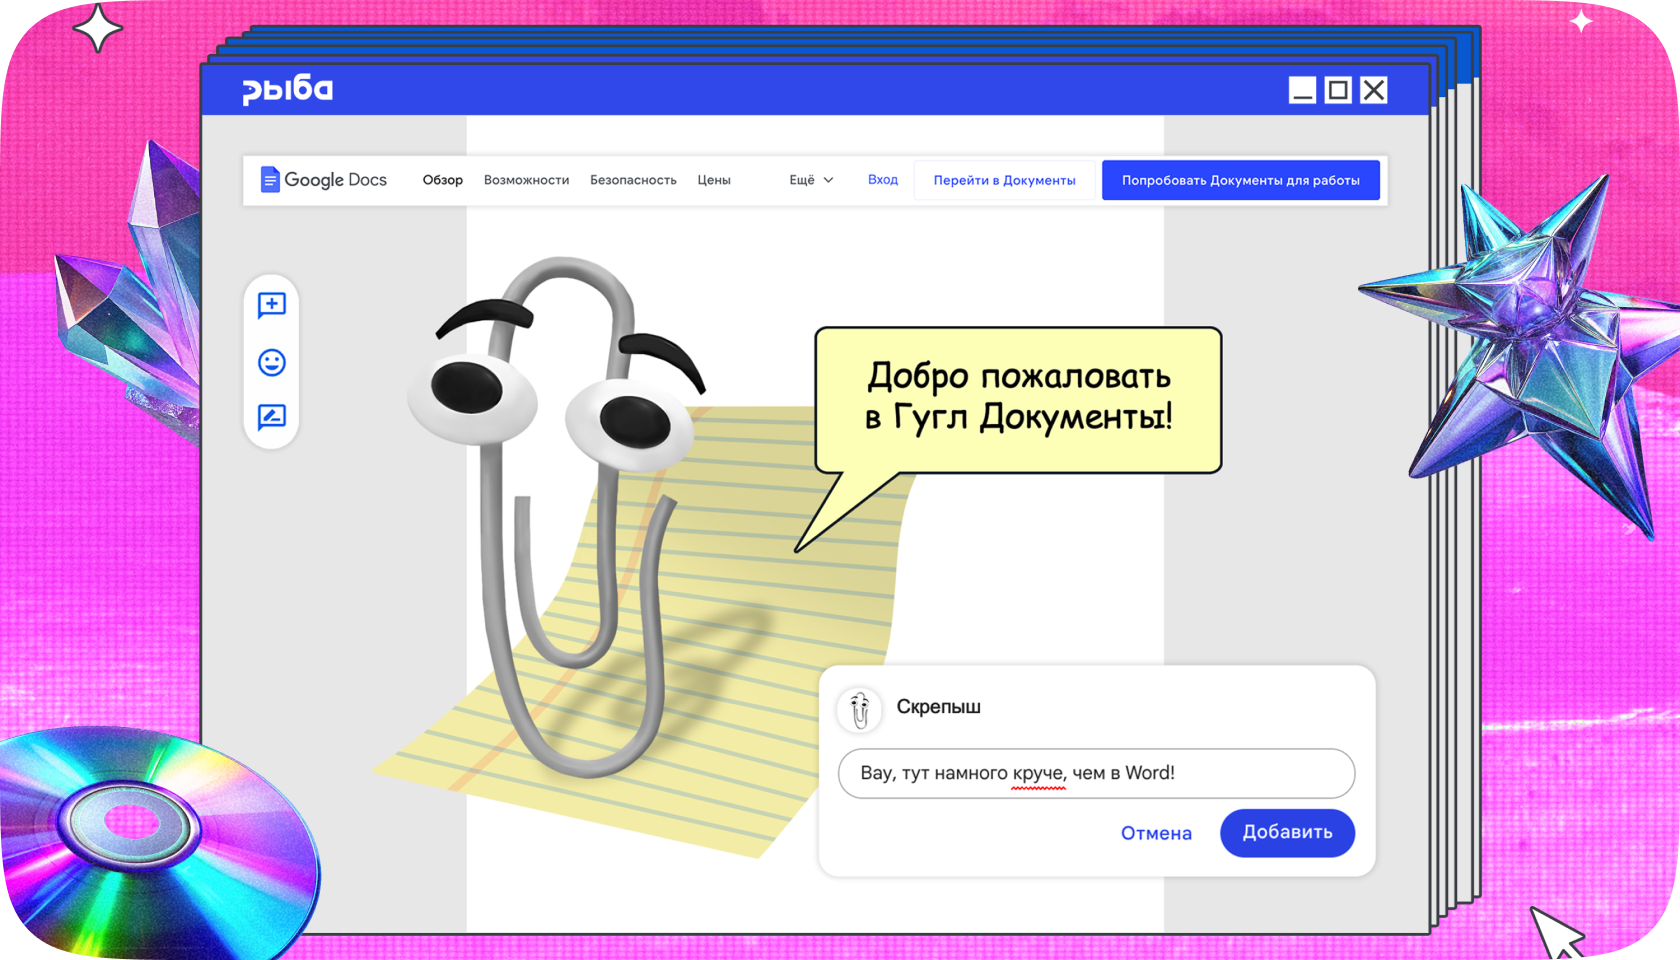Go to Безопасность section
Image resolution: width=1680 pixels, height=960 pixels.
click(x=633, y=180)
